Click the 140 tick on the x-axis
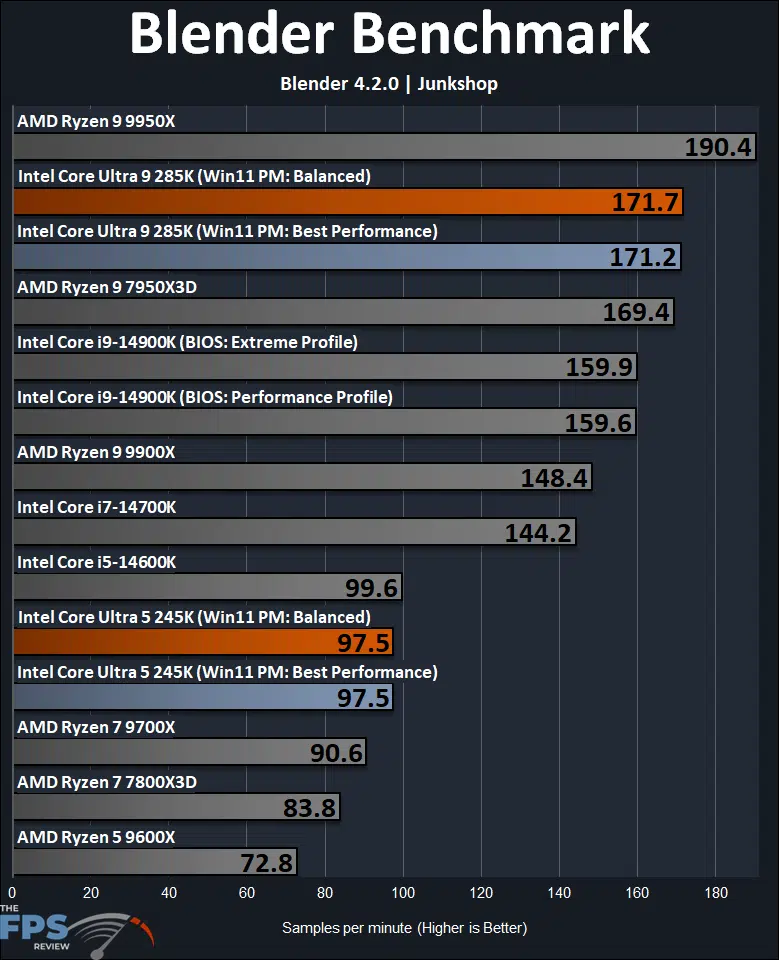This screenshot has height=960, width=779. click(559, 893)
